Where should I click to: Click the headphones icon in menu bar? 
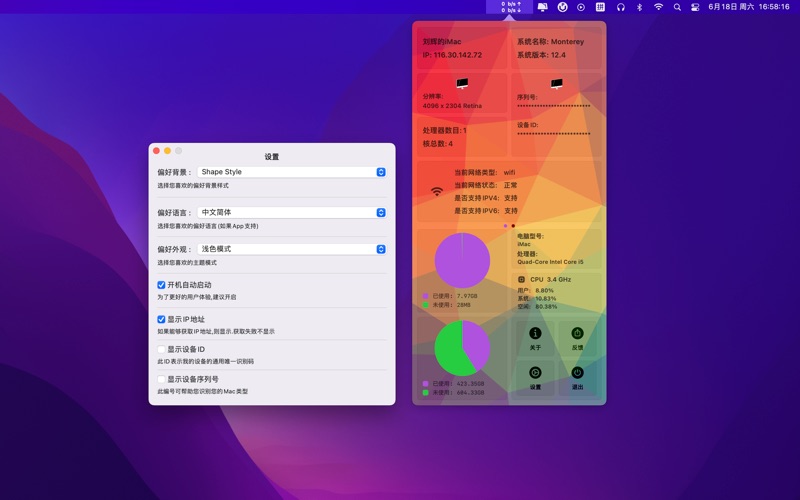(x=620, y=7)
